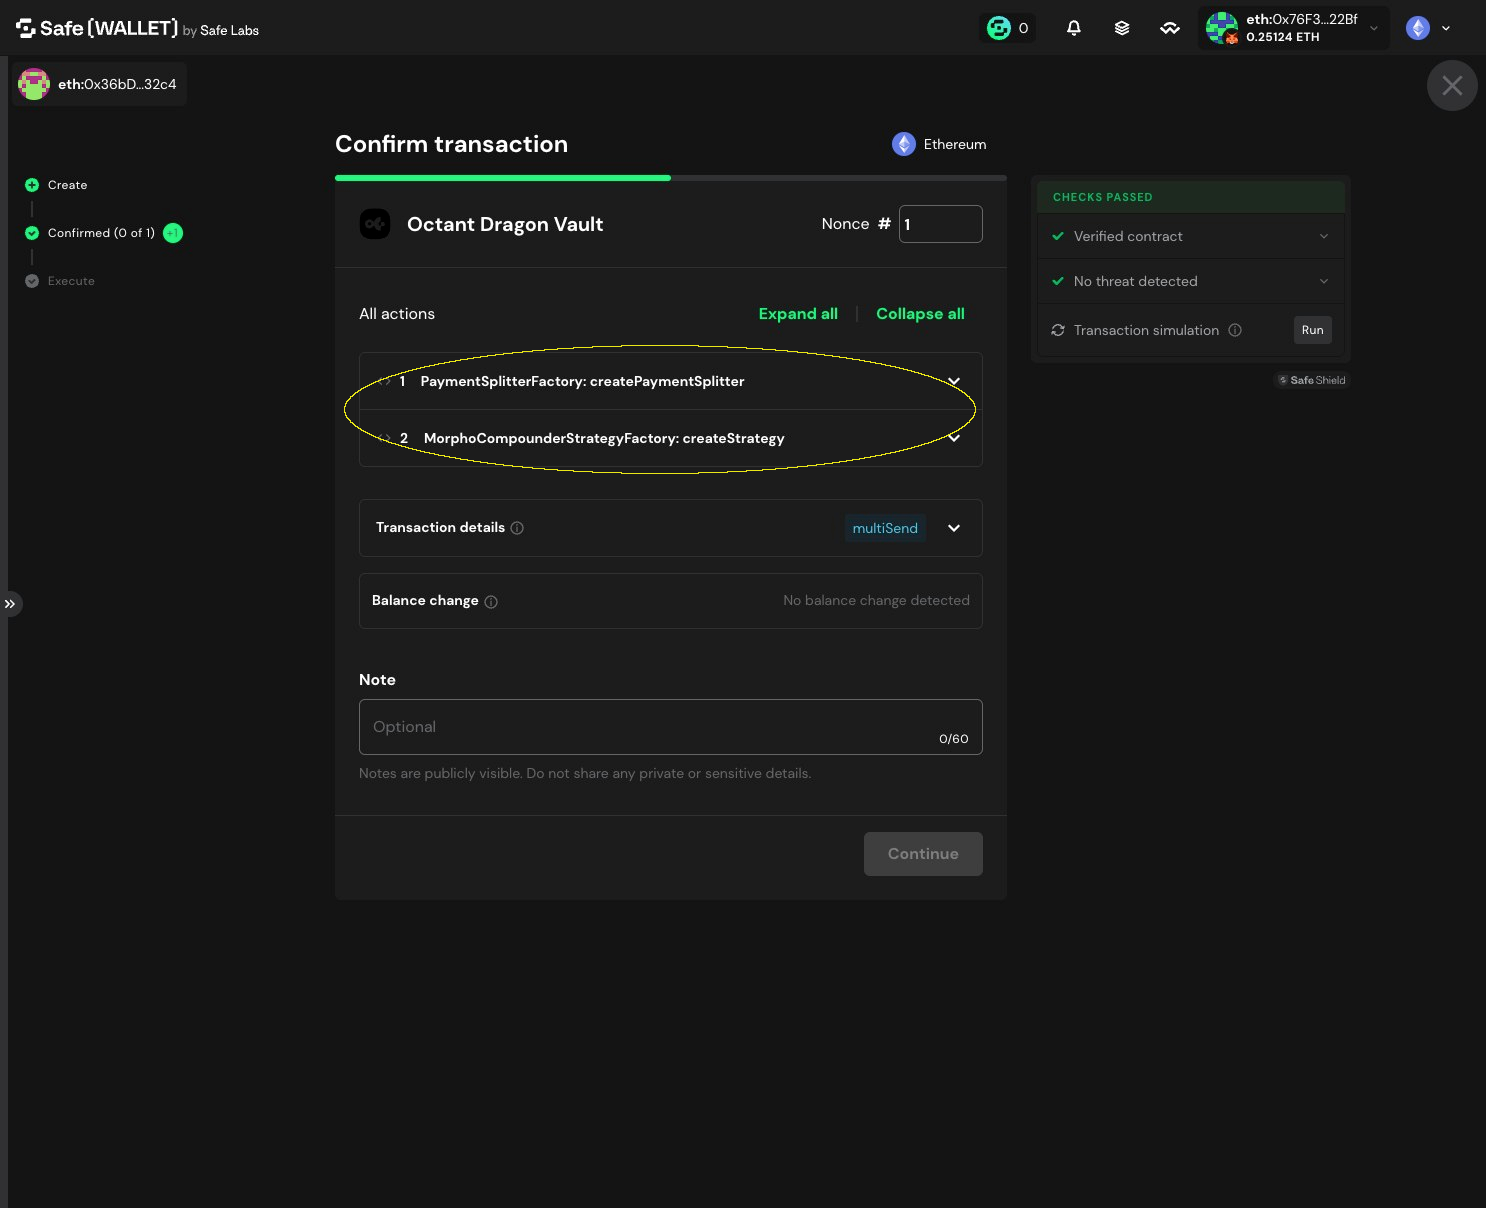Screen dimensions: 1486x1208
Task: Click the points counter badge showing 0
Action: (x=1008, y=28)
